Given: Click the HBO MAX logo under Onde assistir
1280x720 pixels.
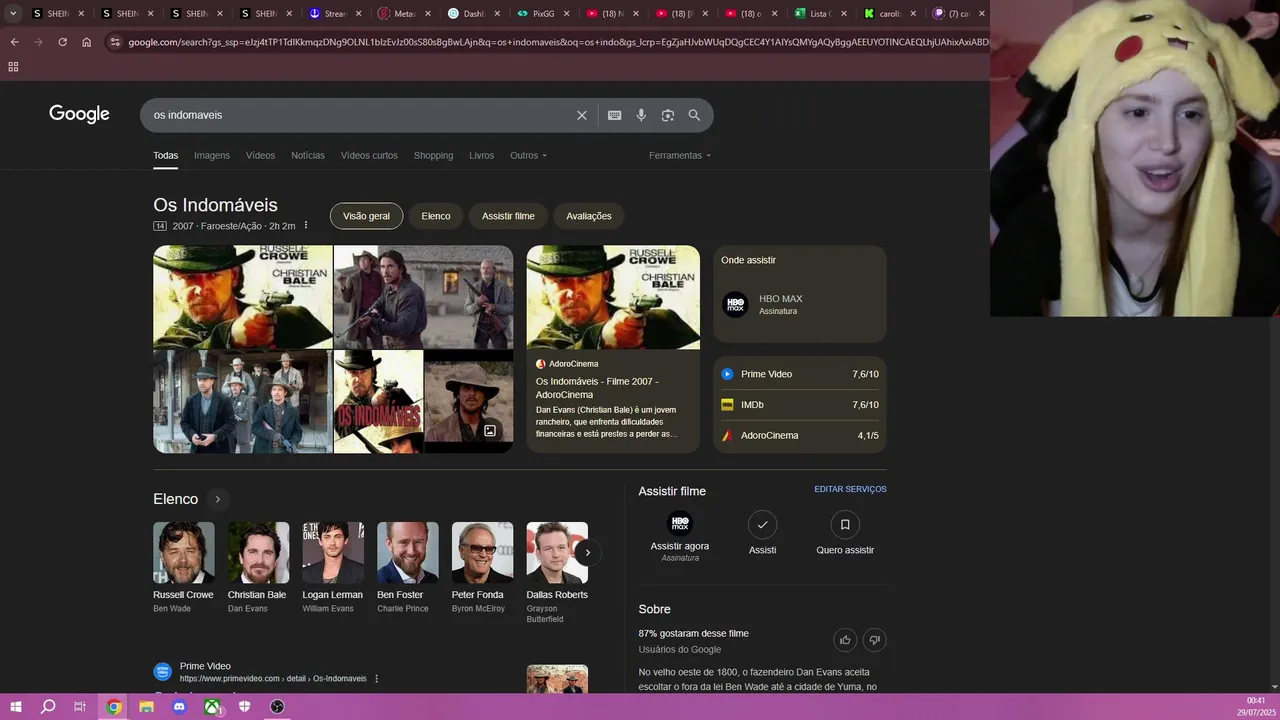Looking at the screenshot, I should pos(735,304).
